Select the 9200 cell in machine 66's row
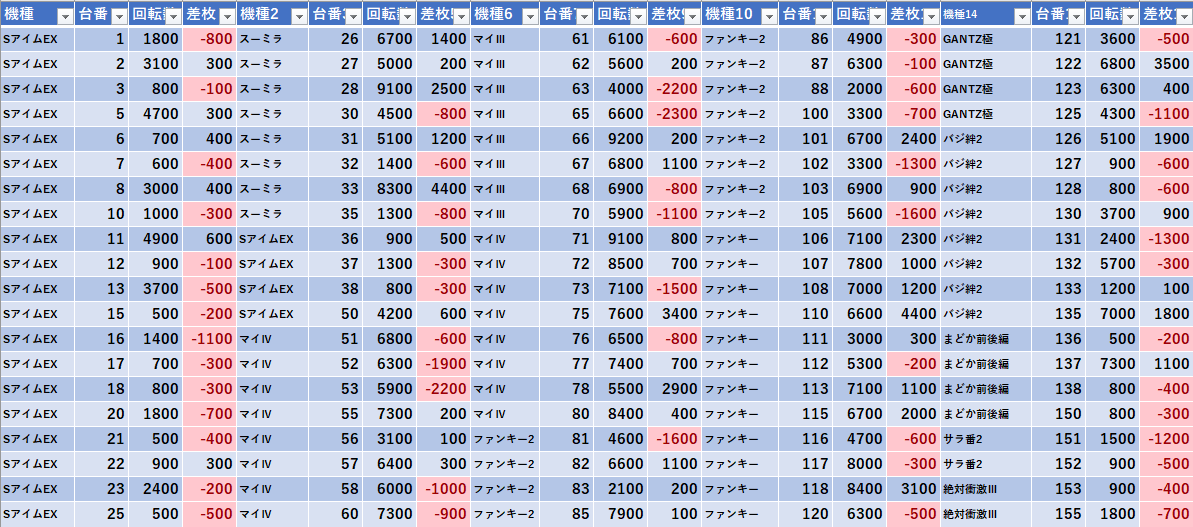This screenshot has height=527, width=1193. [620, 139]
